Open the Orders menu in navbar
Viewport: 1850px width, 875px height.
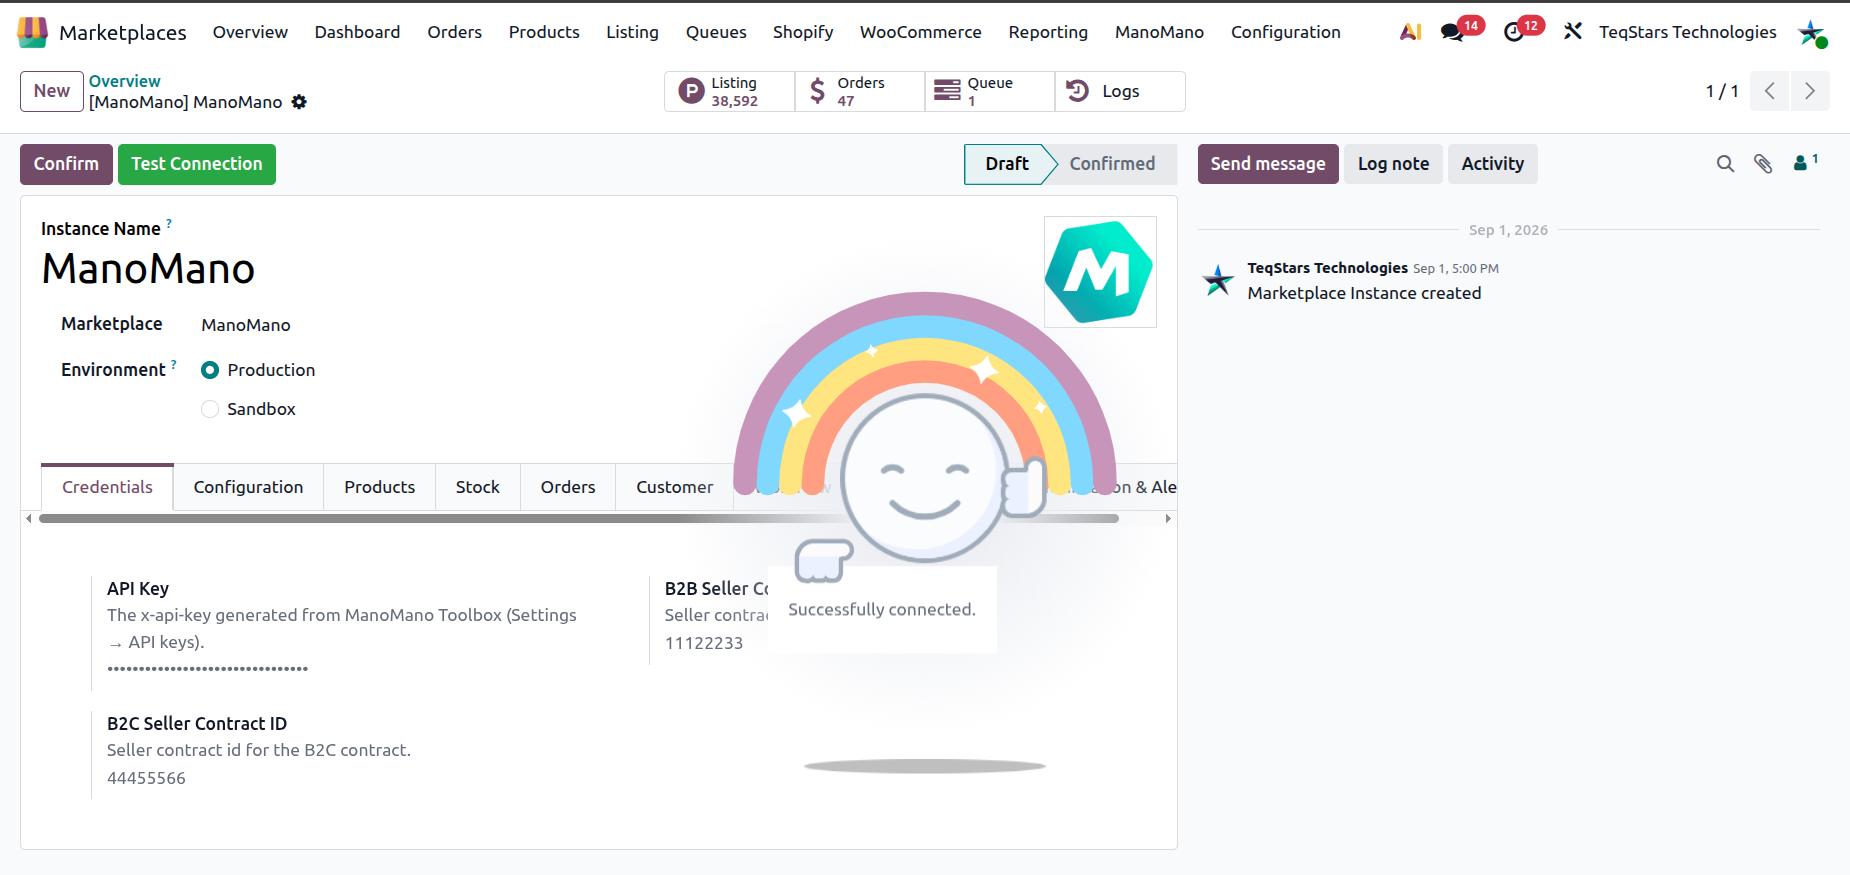(x=454, y=32)
